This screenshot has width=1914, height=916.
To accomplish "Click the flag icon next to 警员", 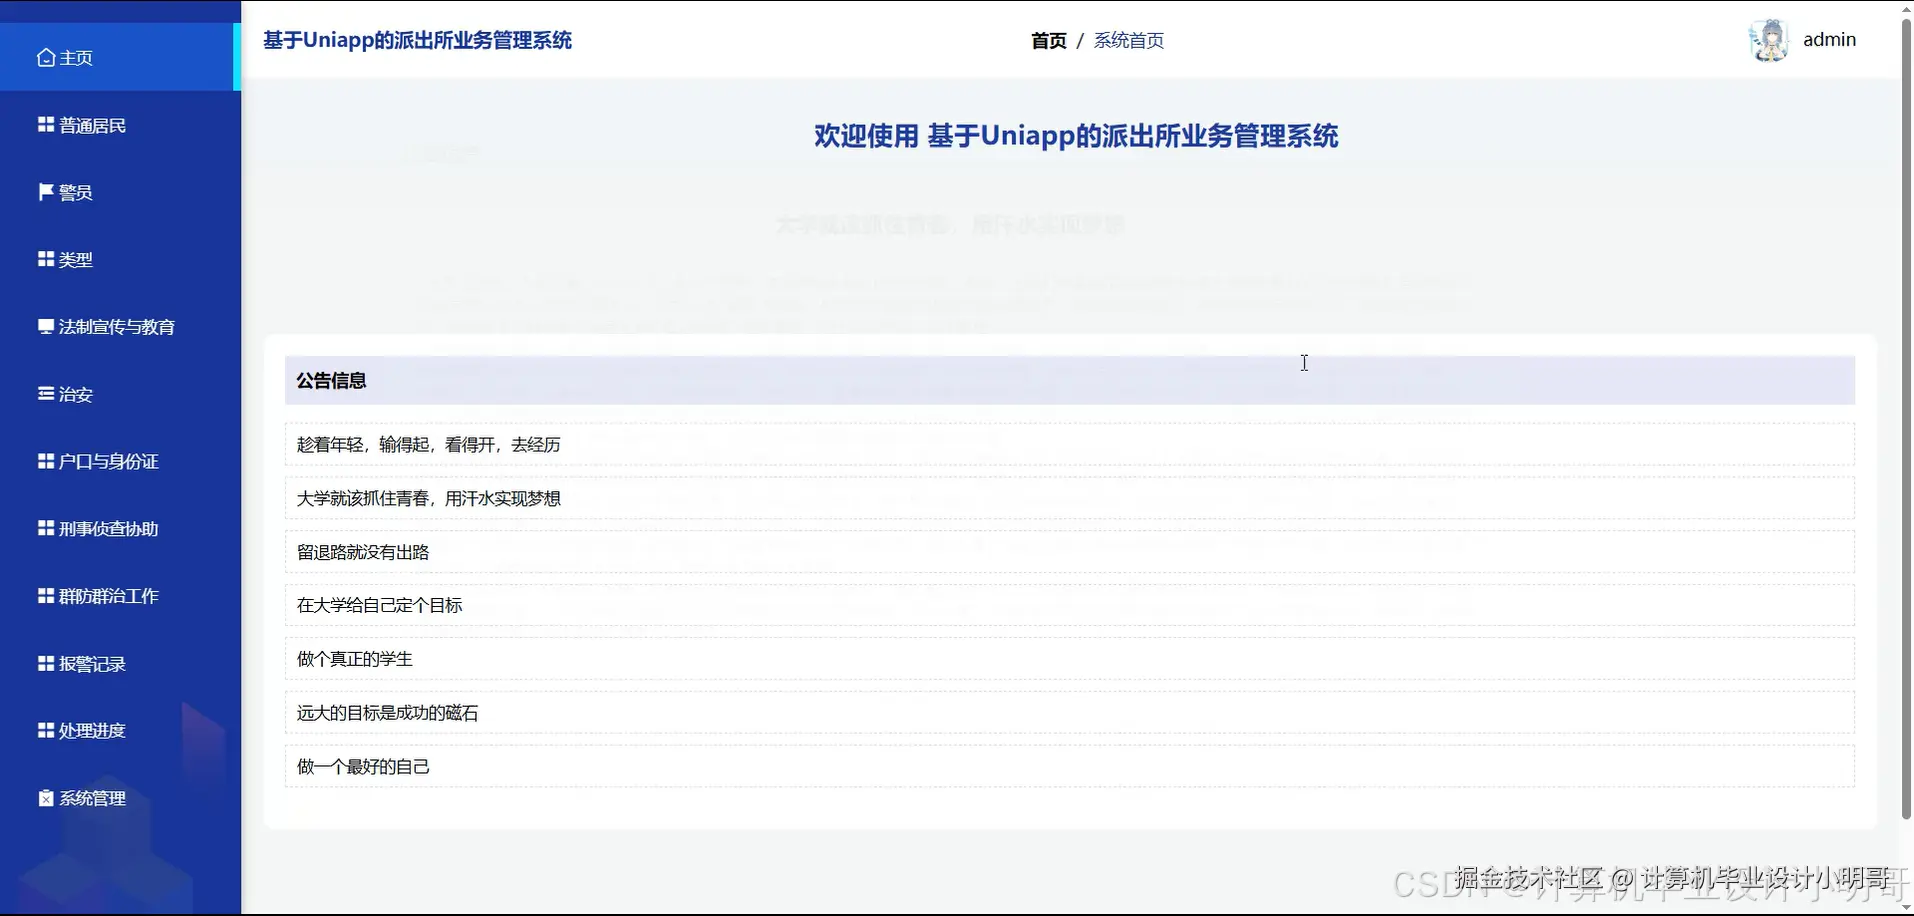I will pyautogui.click(x=46, y=192).
